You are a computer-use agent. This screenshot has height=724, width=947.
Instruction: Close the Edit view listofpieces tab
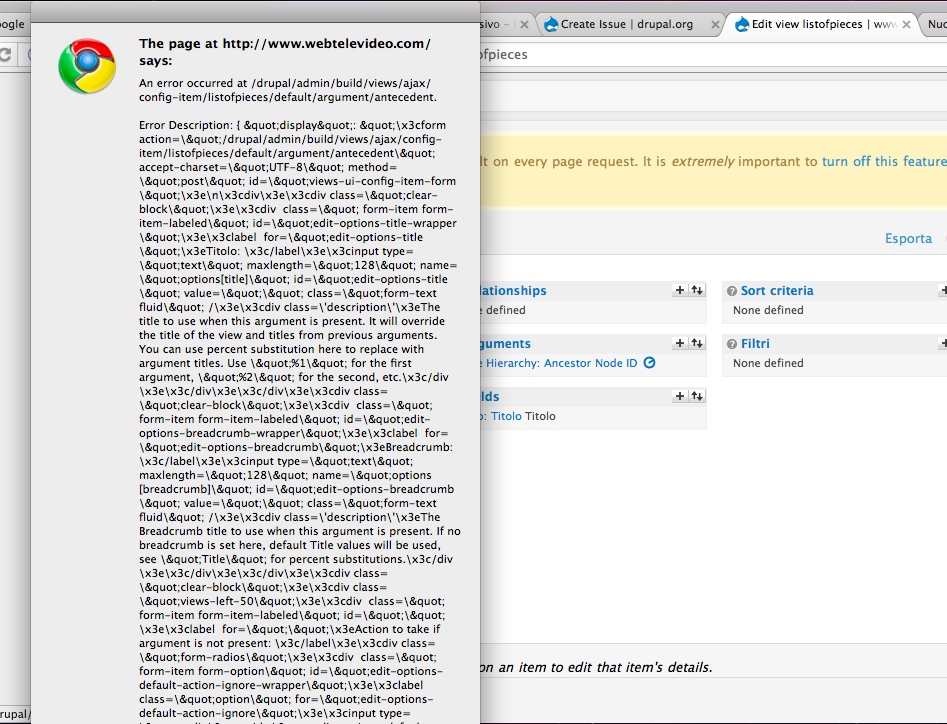click(x=906, y=25)
